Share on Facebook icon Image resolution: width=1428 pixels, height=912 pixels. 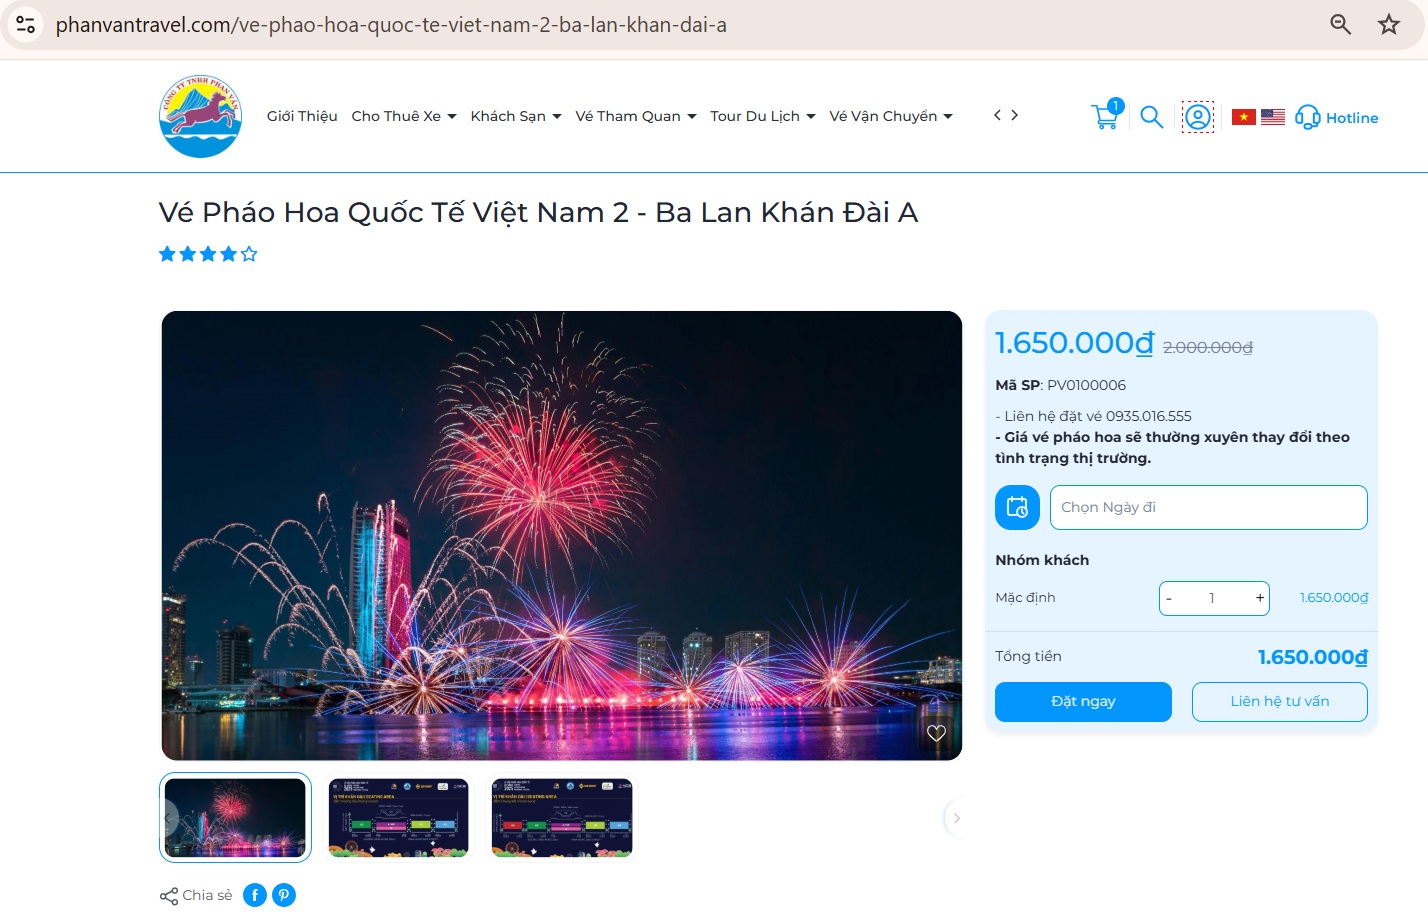tap(255, 895)
